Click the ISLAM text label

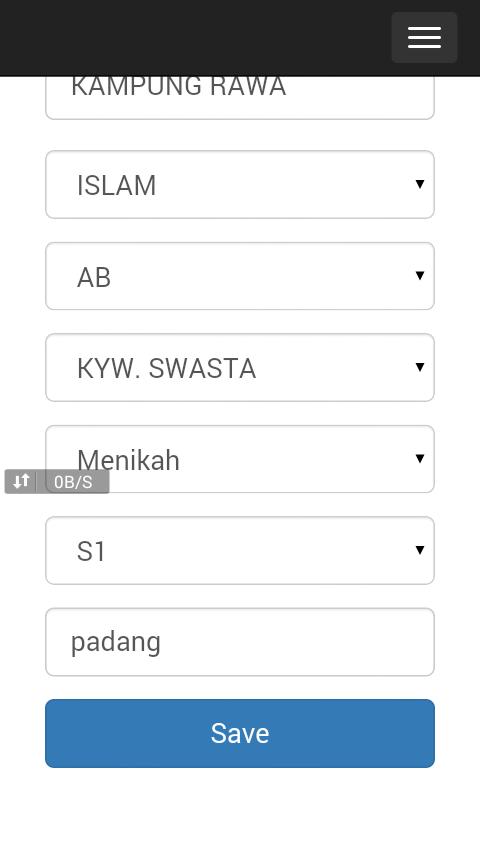(x=117, y=185)
